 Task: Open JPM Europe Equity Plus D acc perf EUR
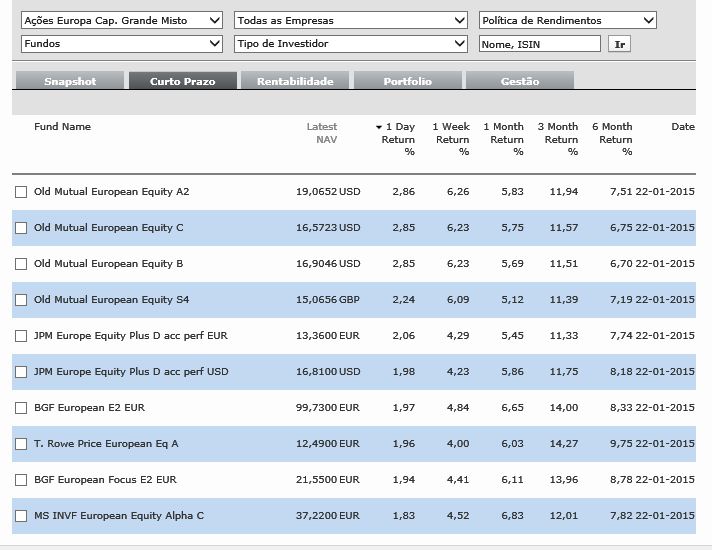pyautogui.click(x=131, y=336)
